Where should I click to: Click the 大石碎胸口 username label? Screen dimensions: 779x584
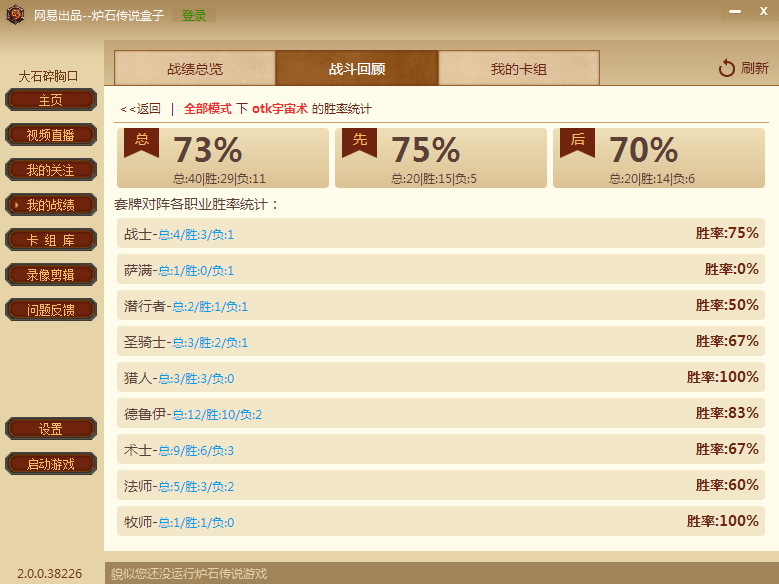48,76
